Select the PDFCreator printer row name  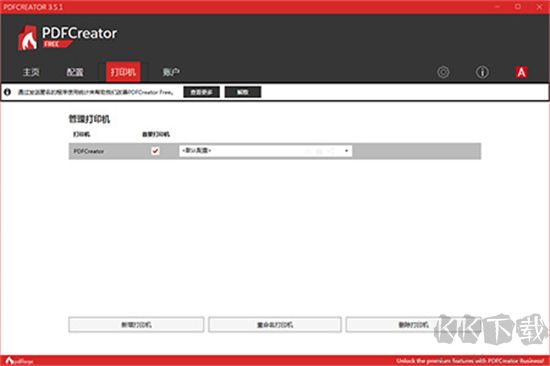(x=89, y=151)
